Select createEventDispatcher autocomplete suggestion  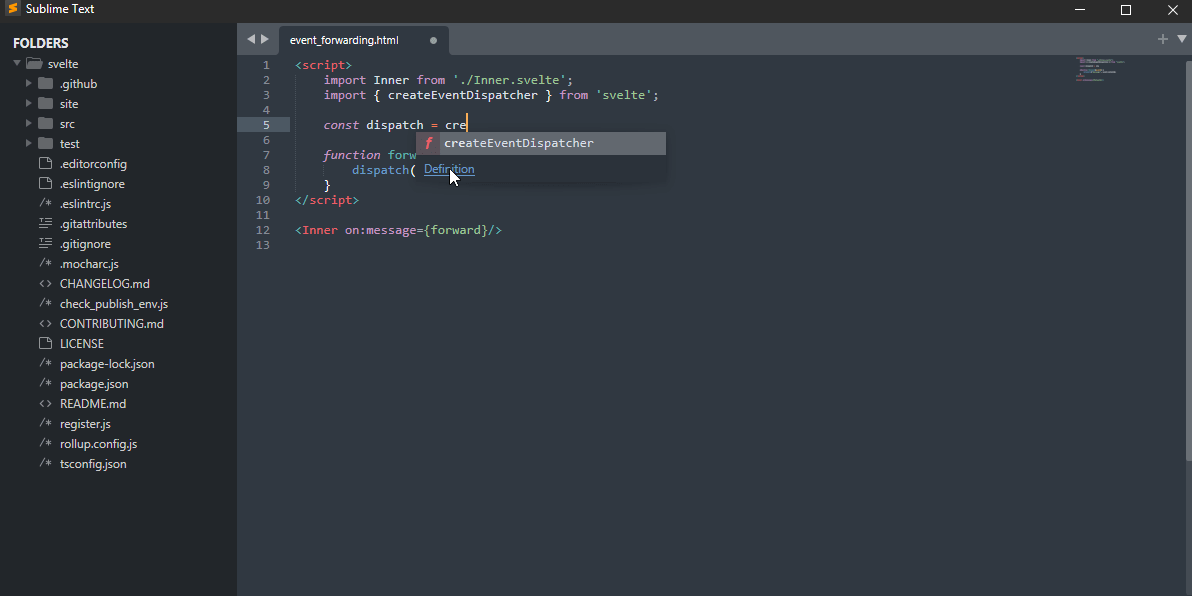pos(541,143)
